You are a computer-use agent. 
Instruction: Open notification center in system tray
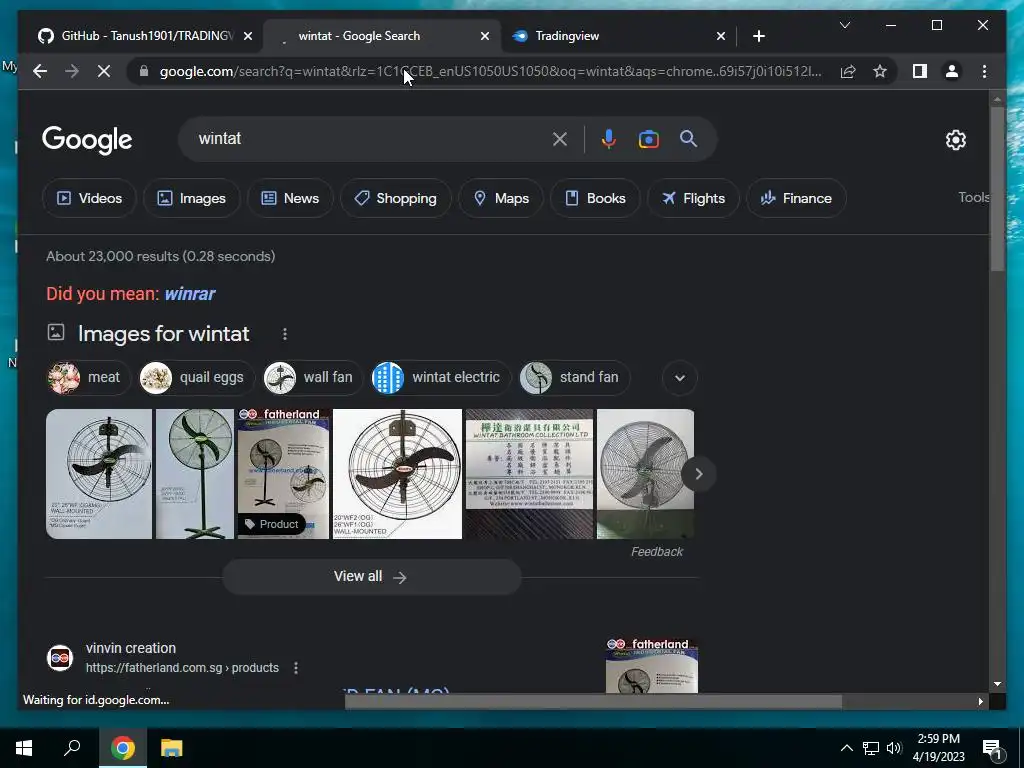click(993, 748)
